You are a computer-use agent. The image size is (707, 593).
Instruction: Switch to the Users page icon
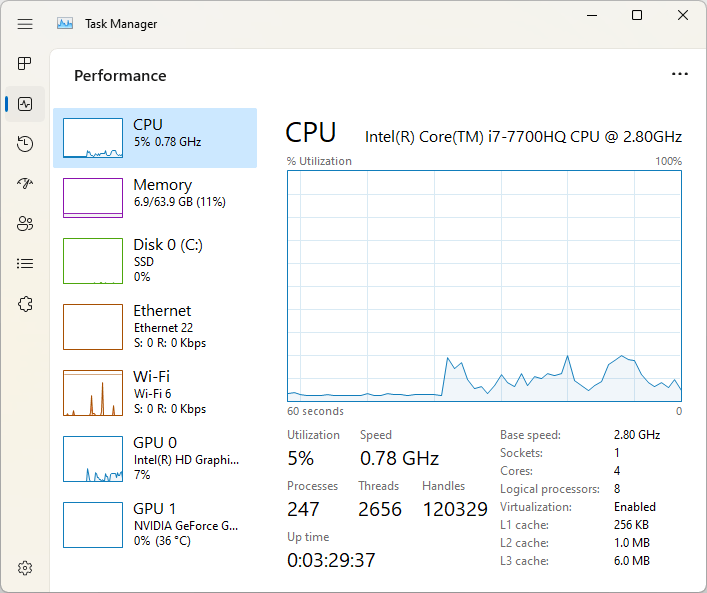click(25, 224)
